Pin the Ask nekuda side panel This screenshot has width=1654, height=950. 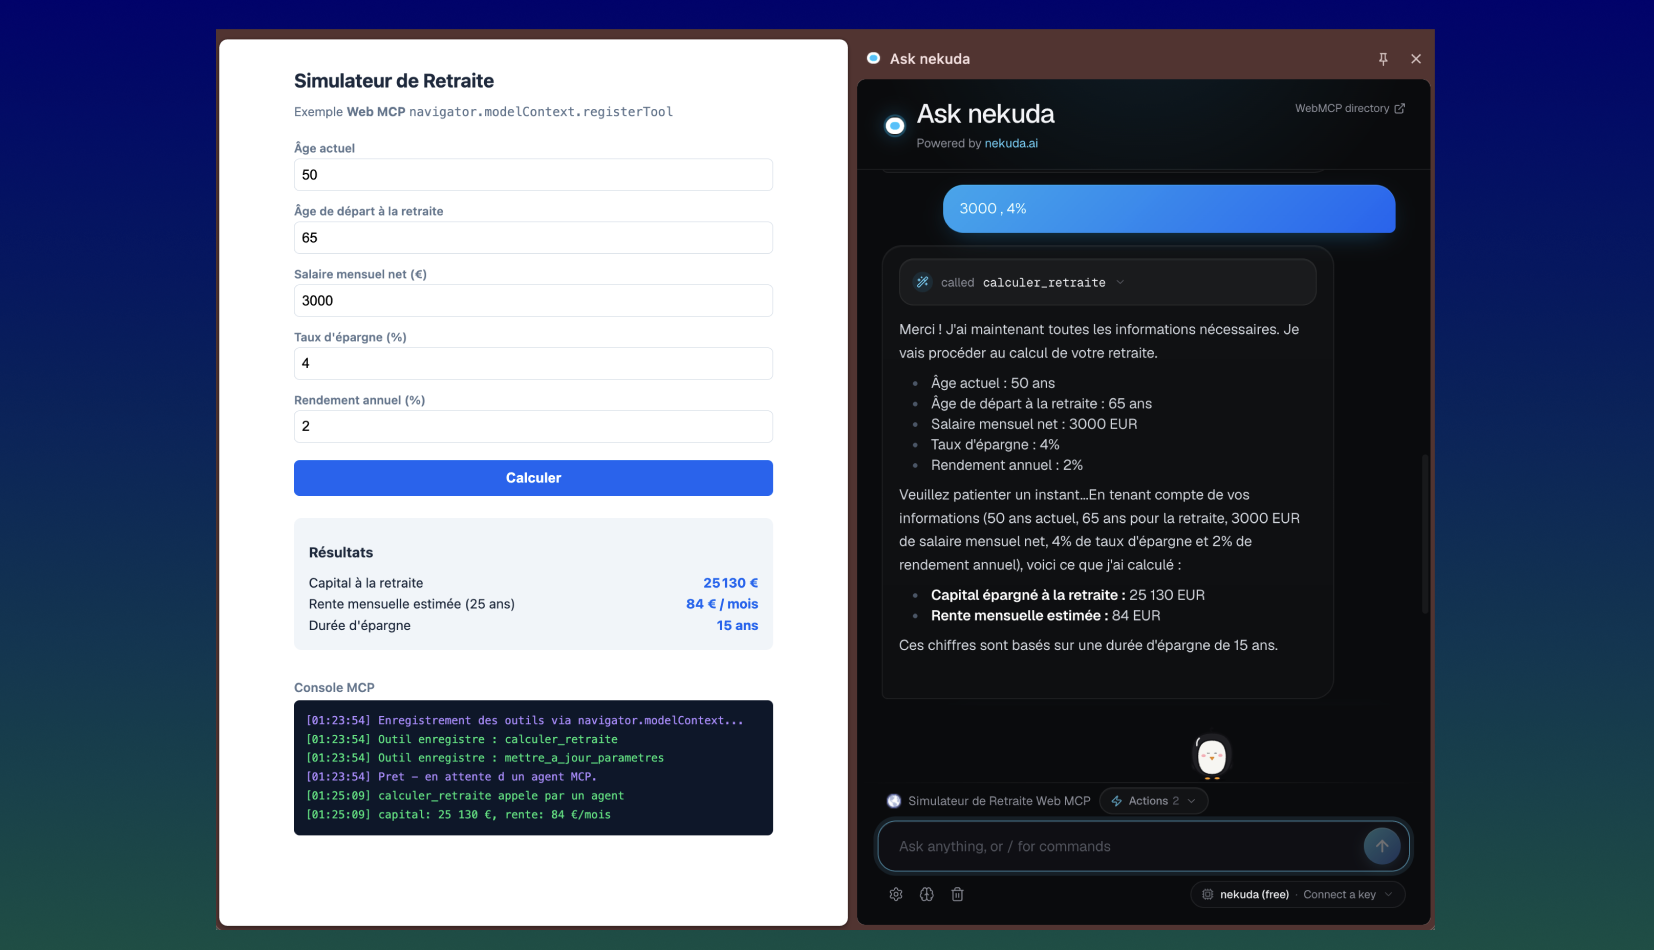click(1383, 59)
